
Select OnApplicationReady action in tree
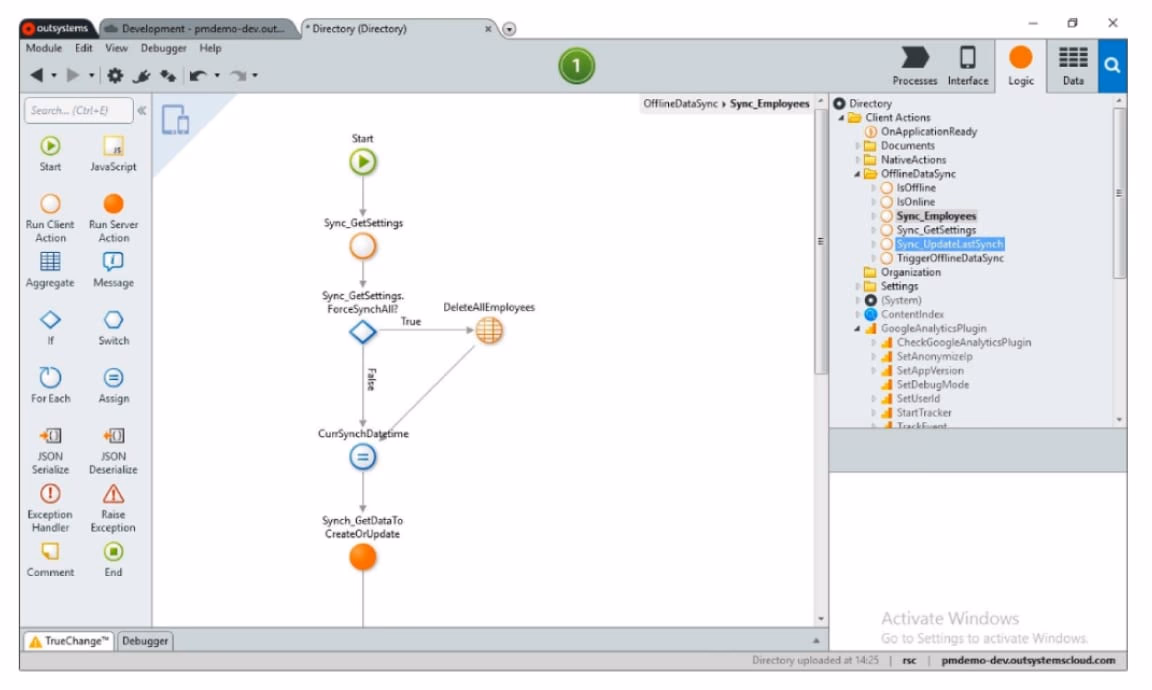tap(929, 132)
